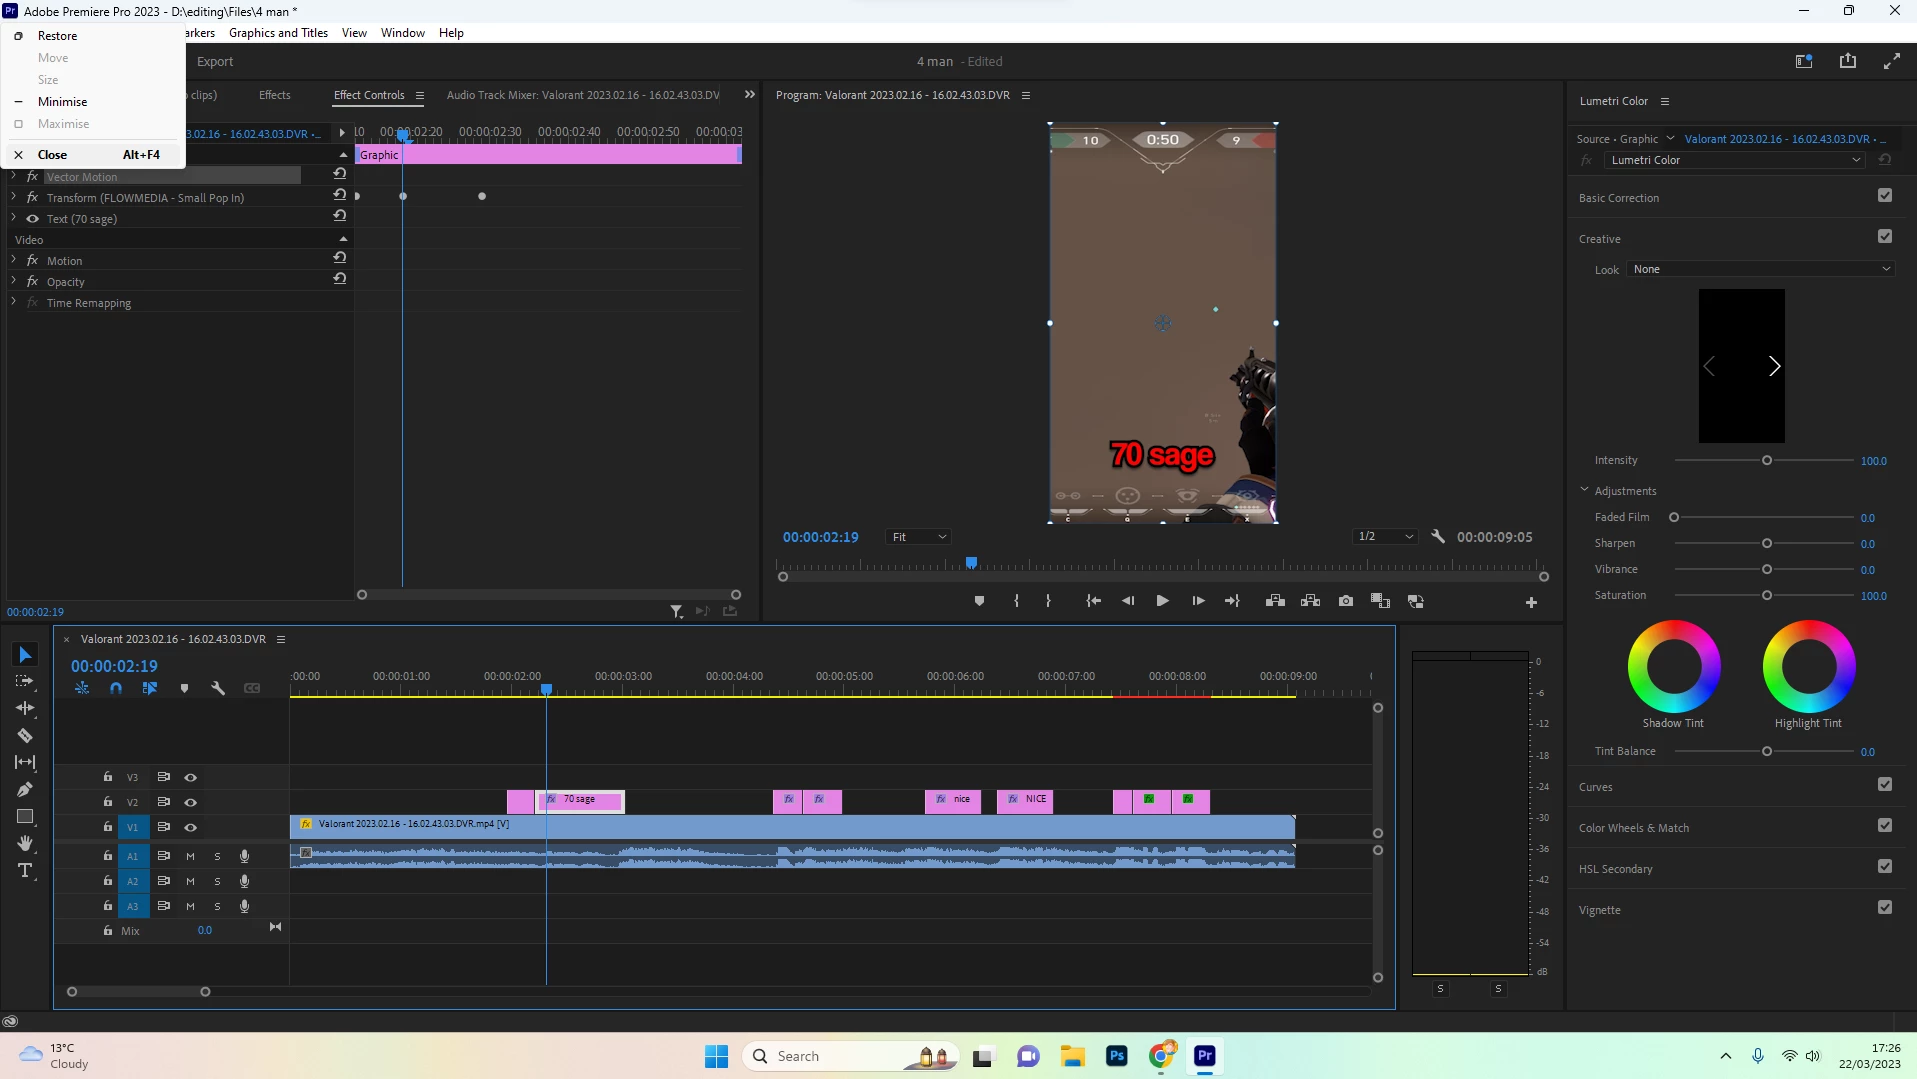
Task: Click the Export workspace button
Action: tap(215, 61)
